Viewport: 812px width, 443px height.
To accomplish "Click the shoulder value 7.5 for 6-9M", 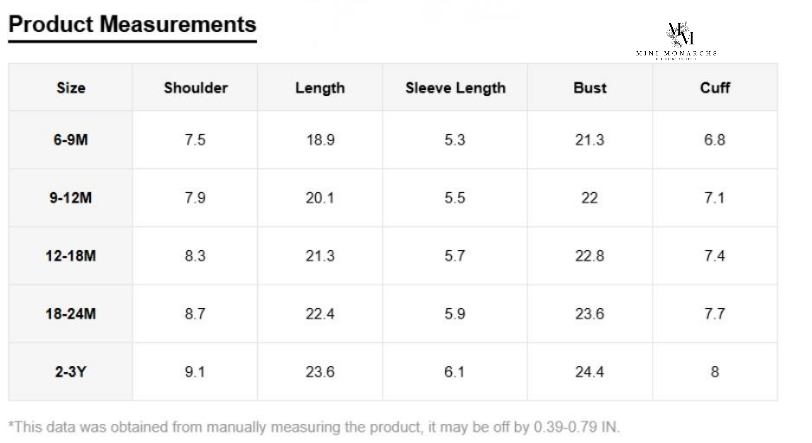I will pos(196,140).
